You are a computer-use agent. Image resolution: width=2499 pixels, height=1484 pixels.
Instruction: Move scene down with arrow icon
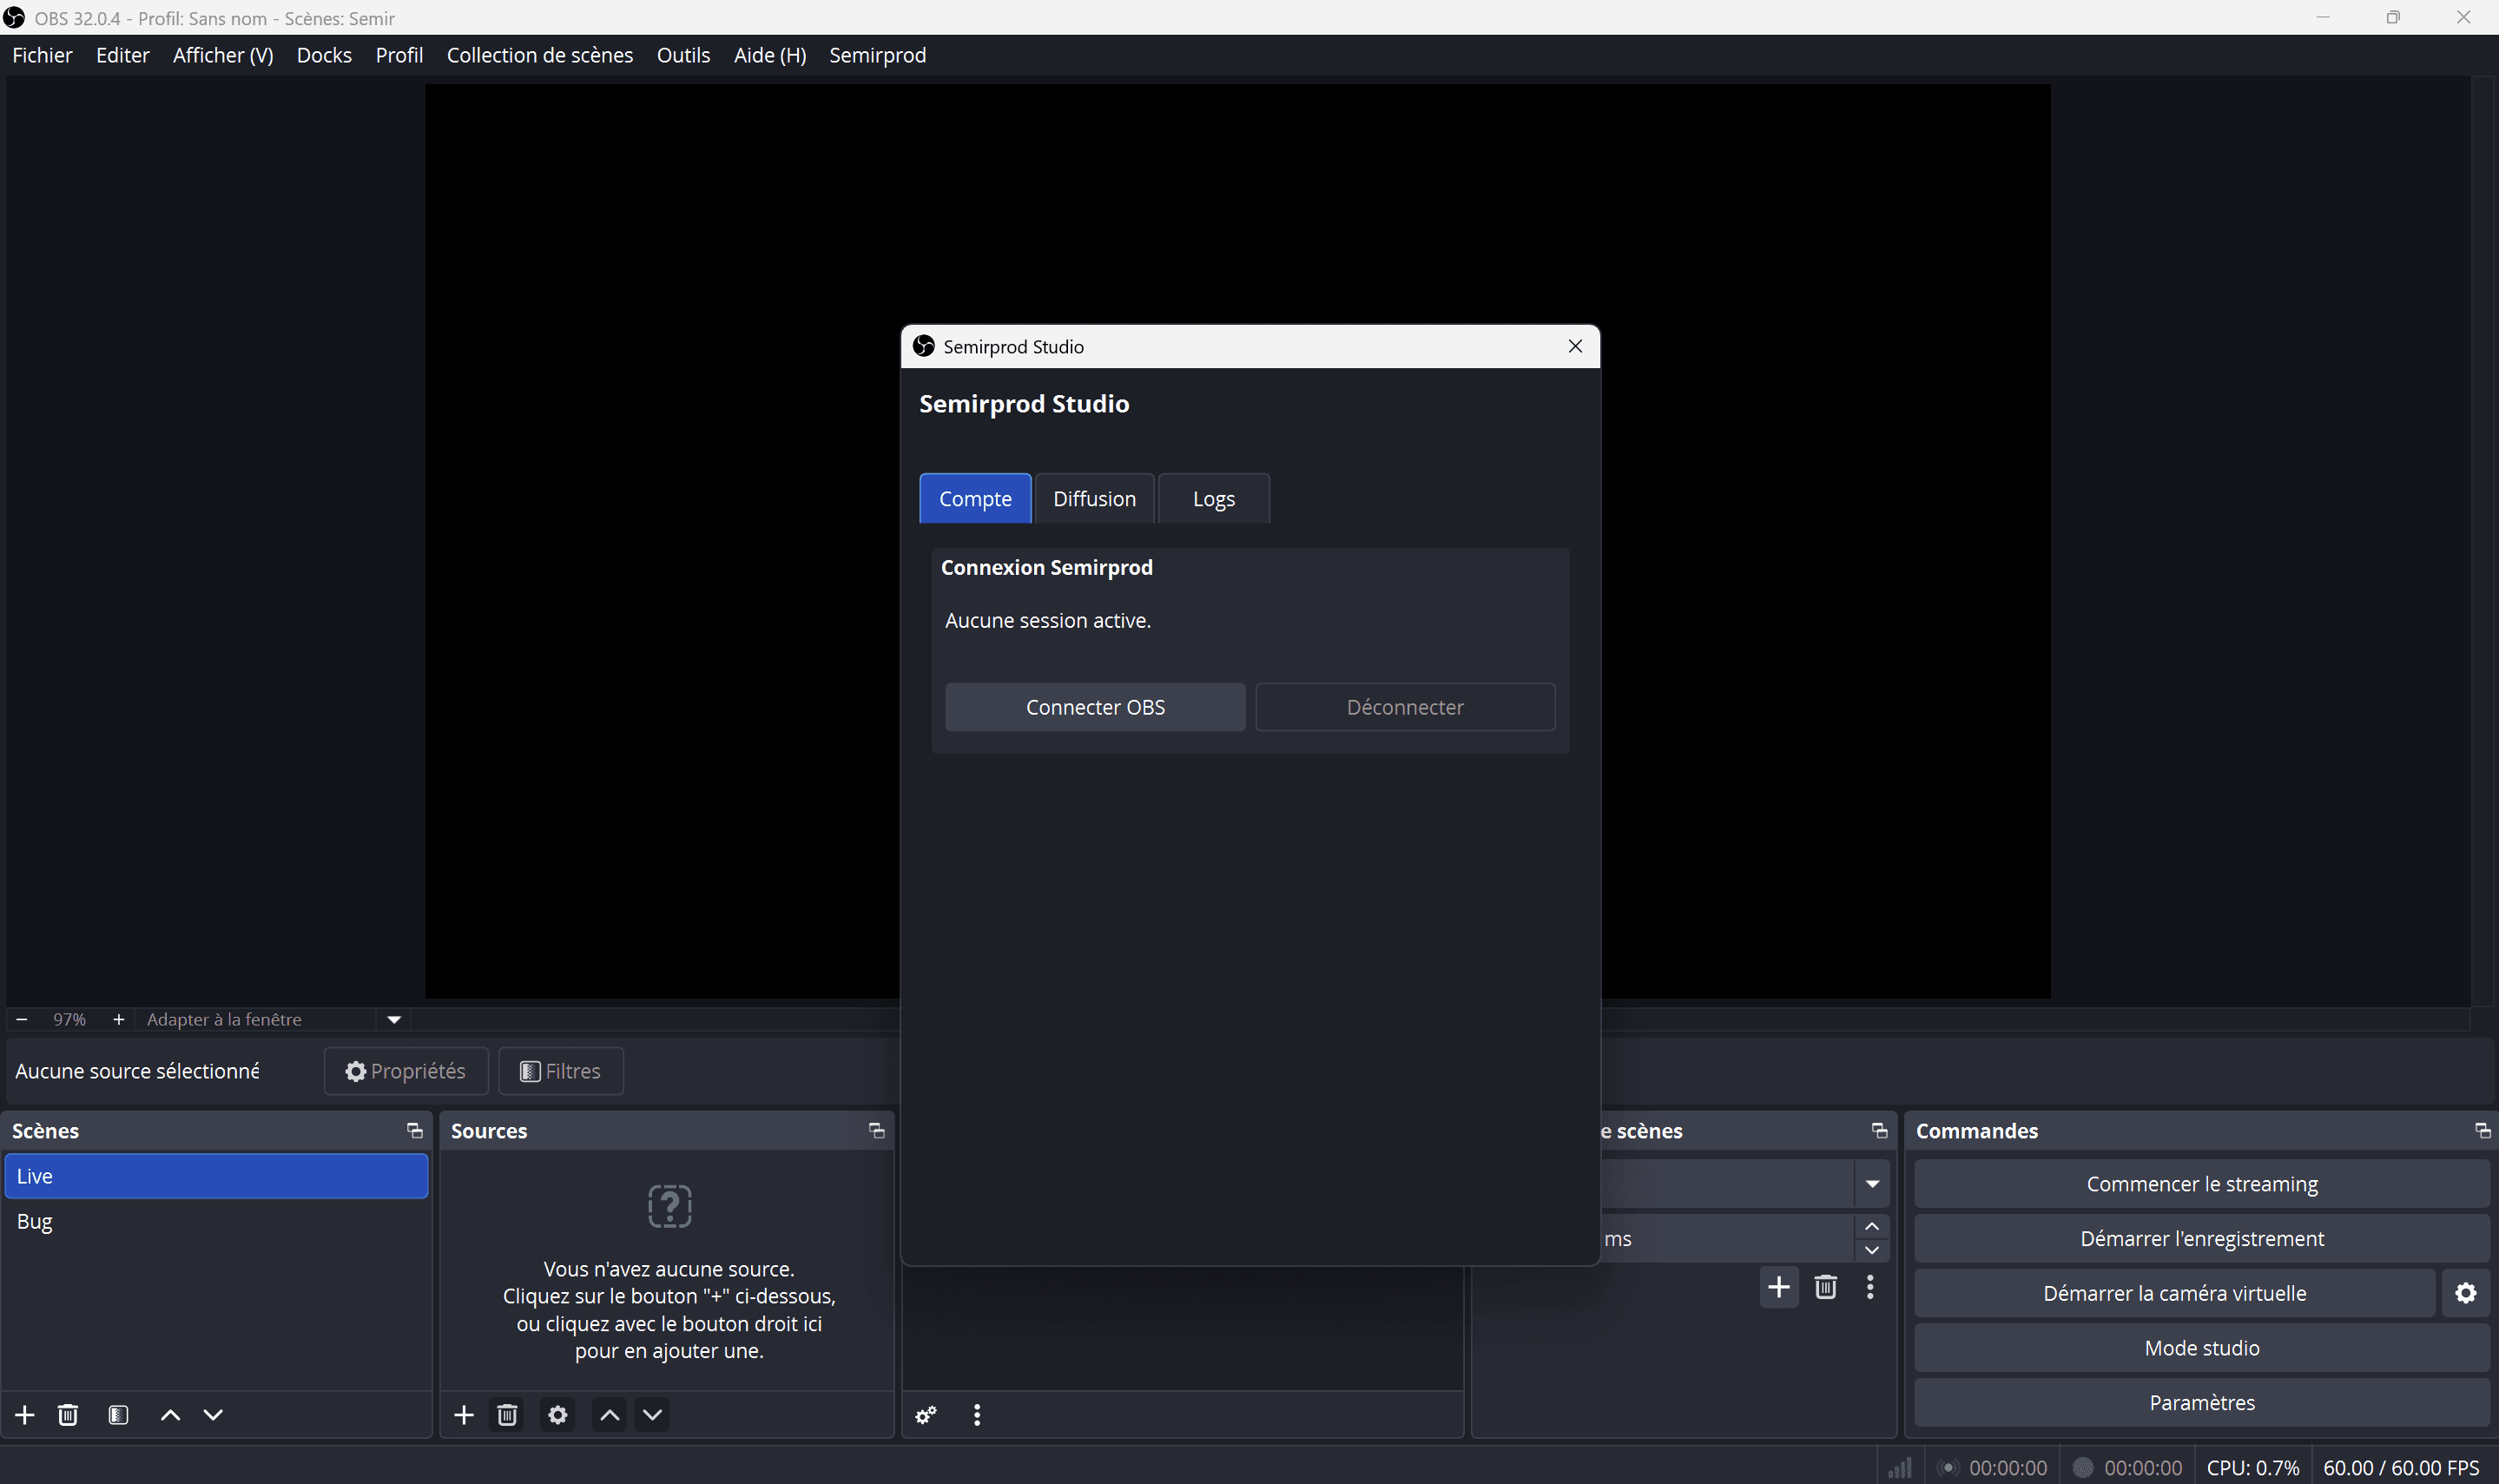pos(213,1414)
